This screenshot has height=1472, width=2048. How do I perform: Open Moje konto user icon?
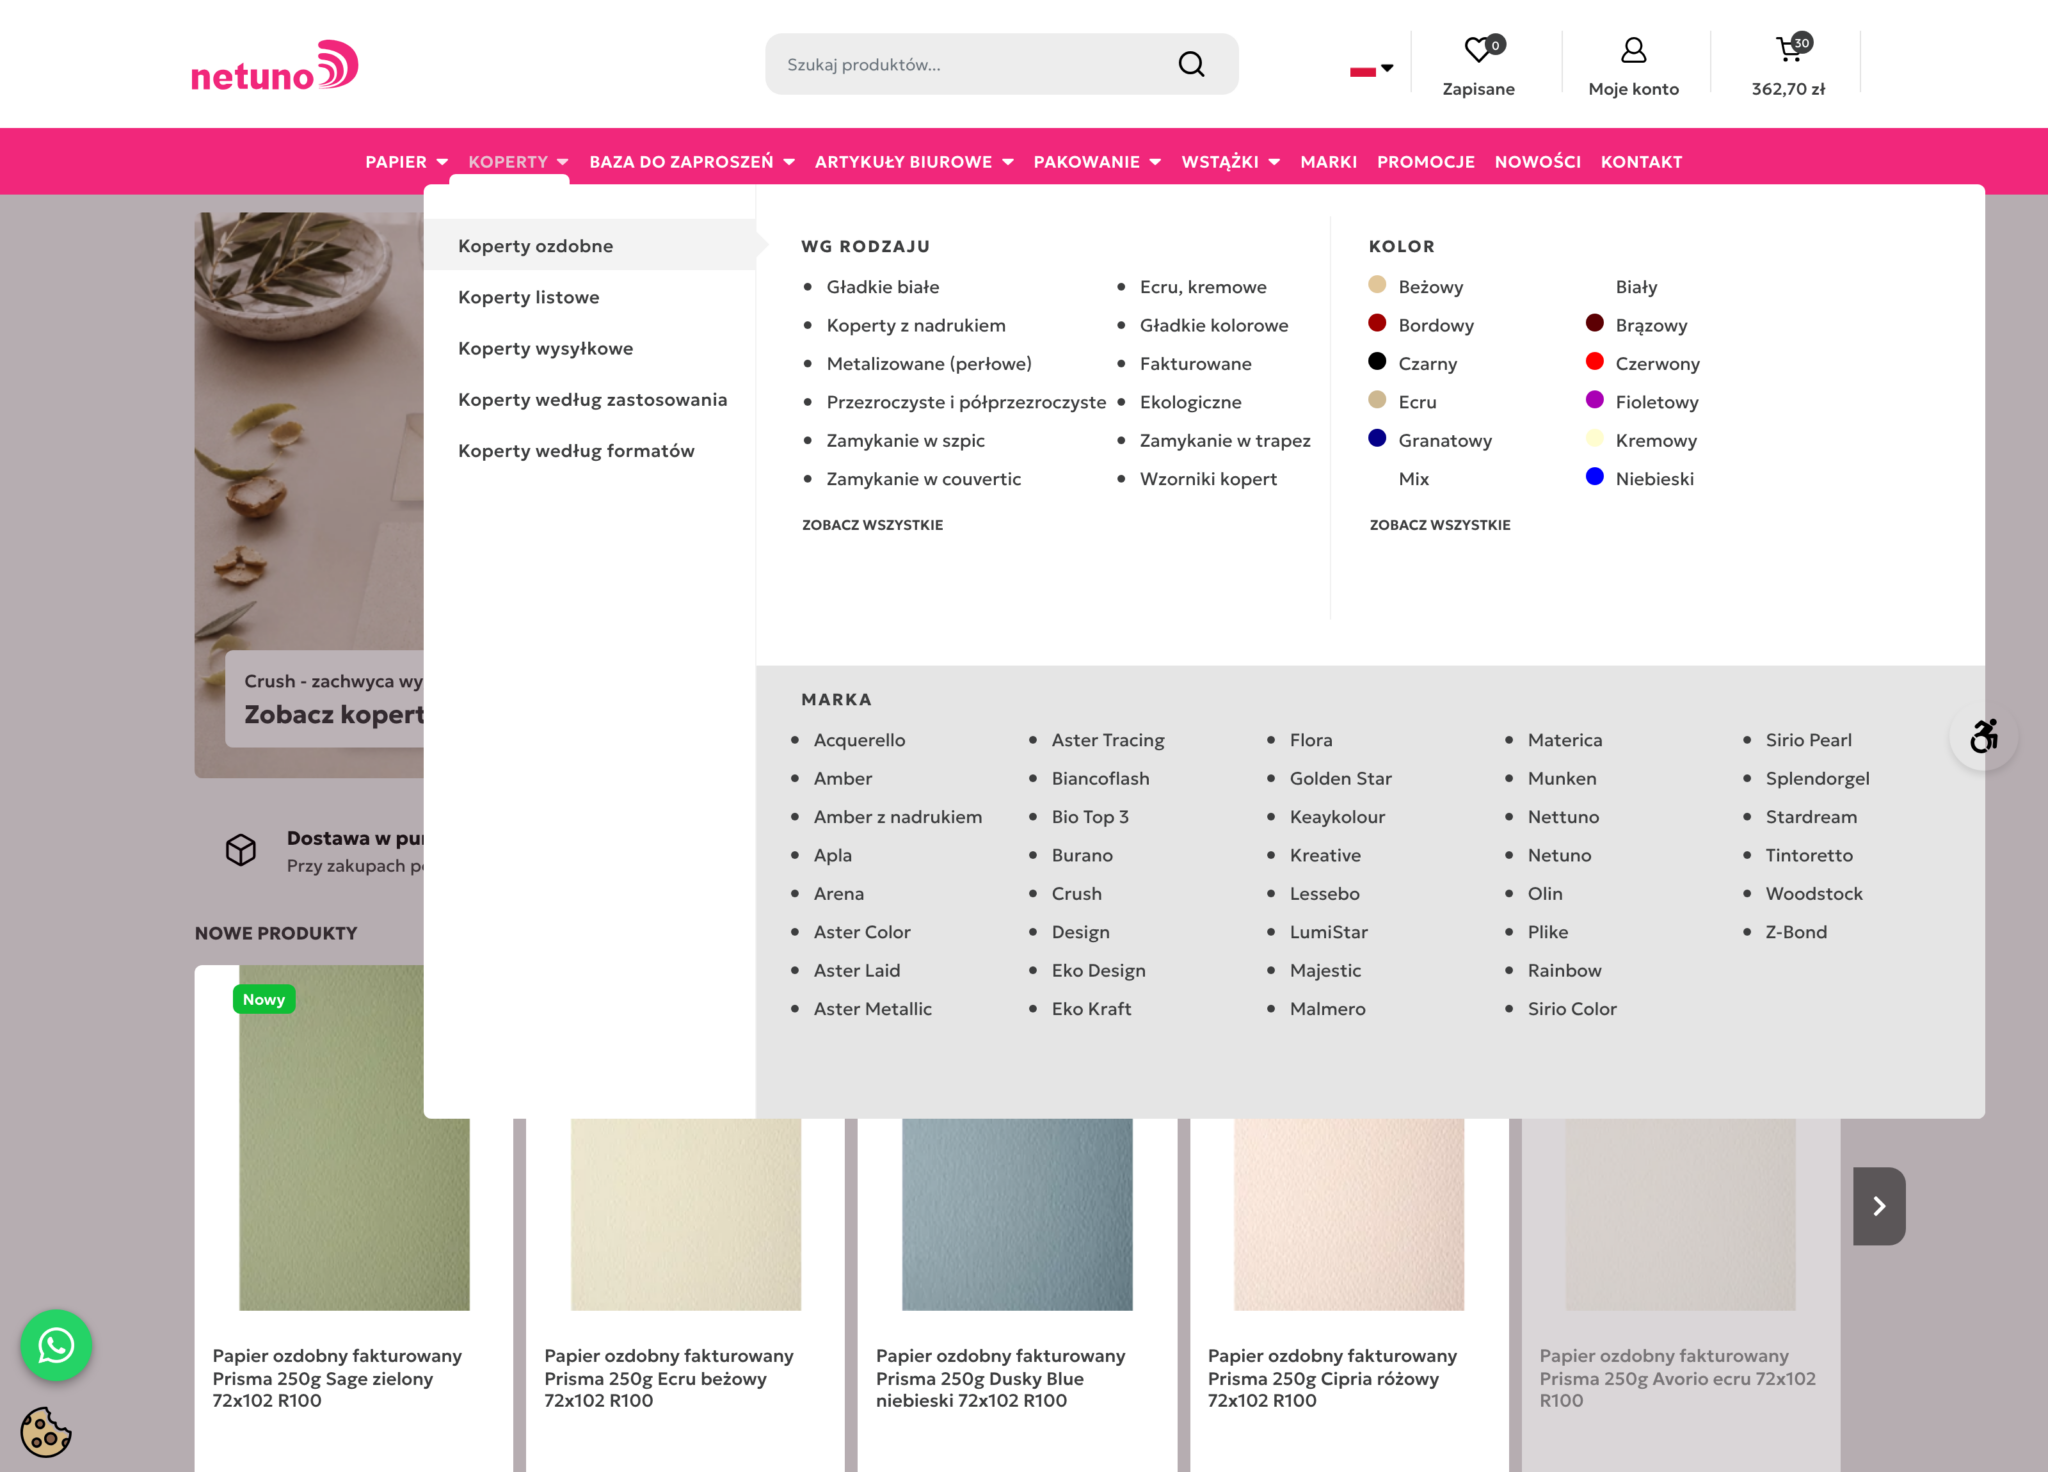click(x=1633, y=49)
